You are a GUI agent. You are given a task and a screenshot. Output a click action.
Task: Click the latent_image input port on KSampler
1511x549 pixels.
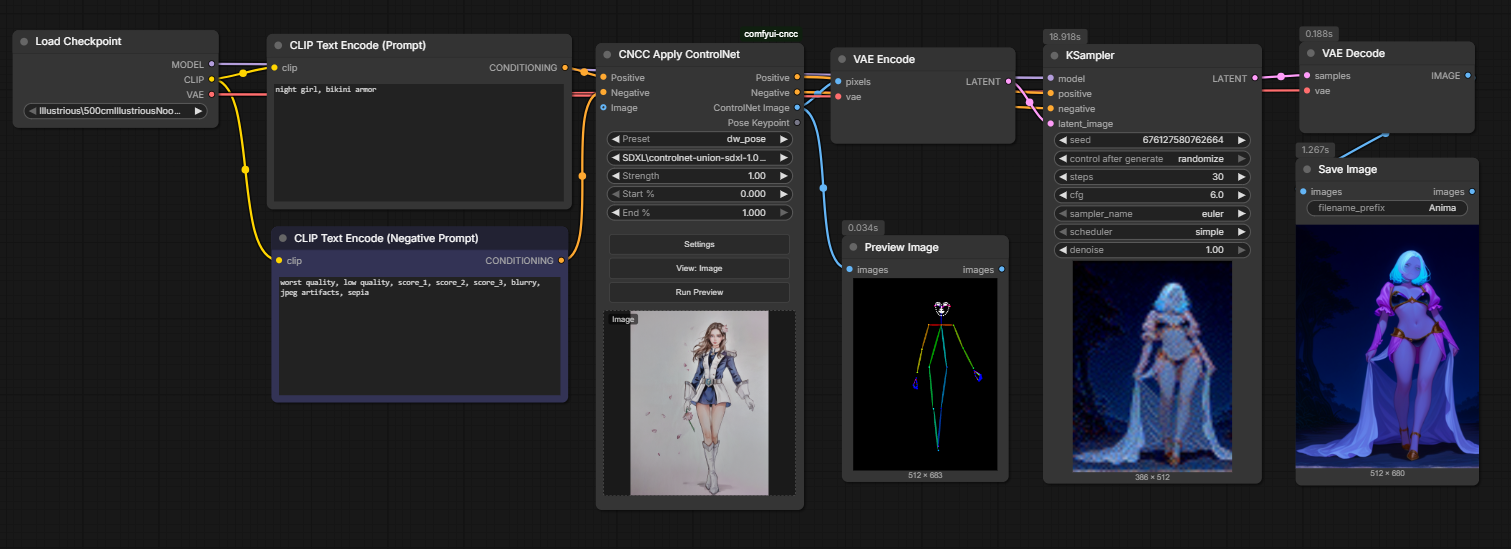[x=1050, y=124]
